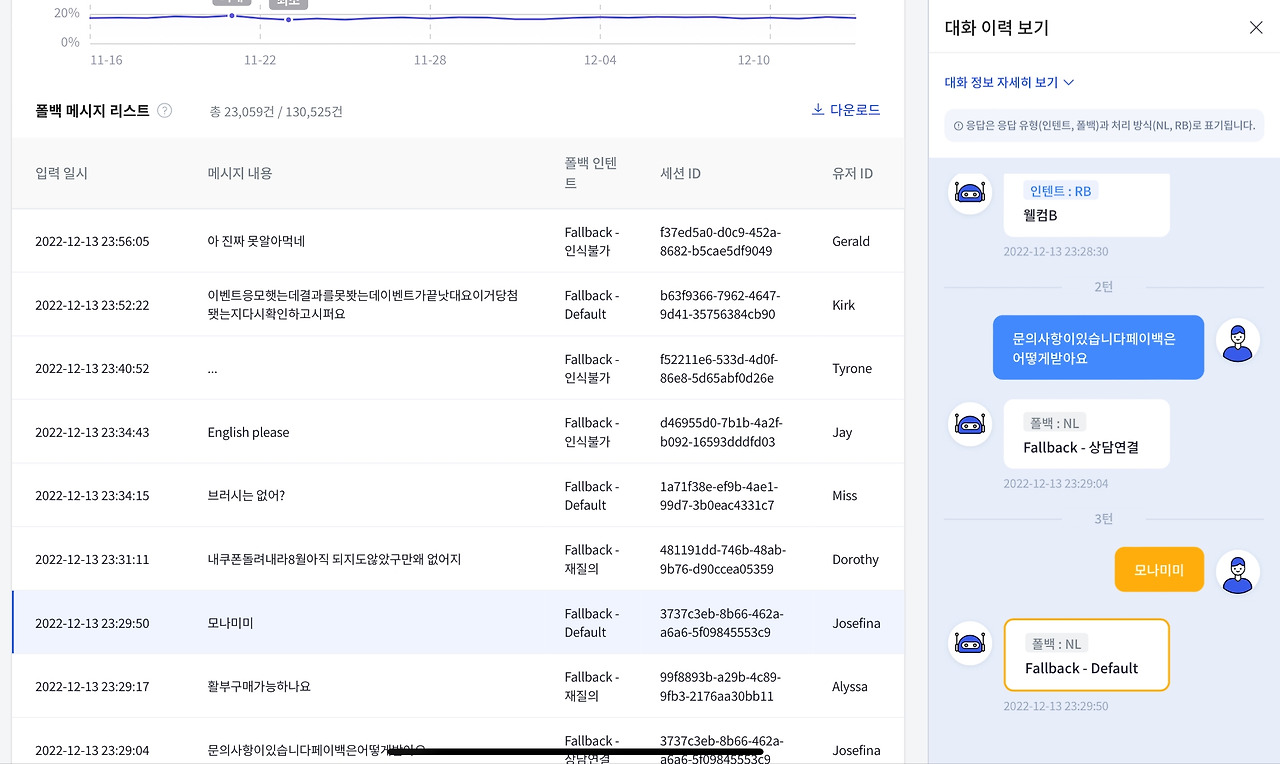Click the 다운로드 download icon

point(817,110)
